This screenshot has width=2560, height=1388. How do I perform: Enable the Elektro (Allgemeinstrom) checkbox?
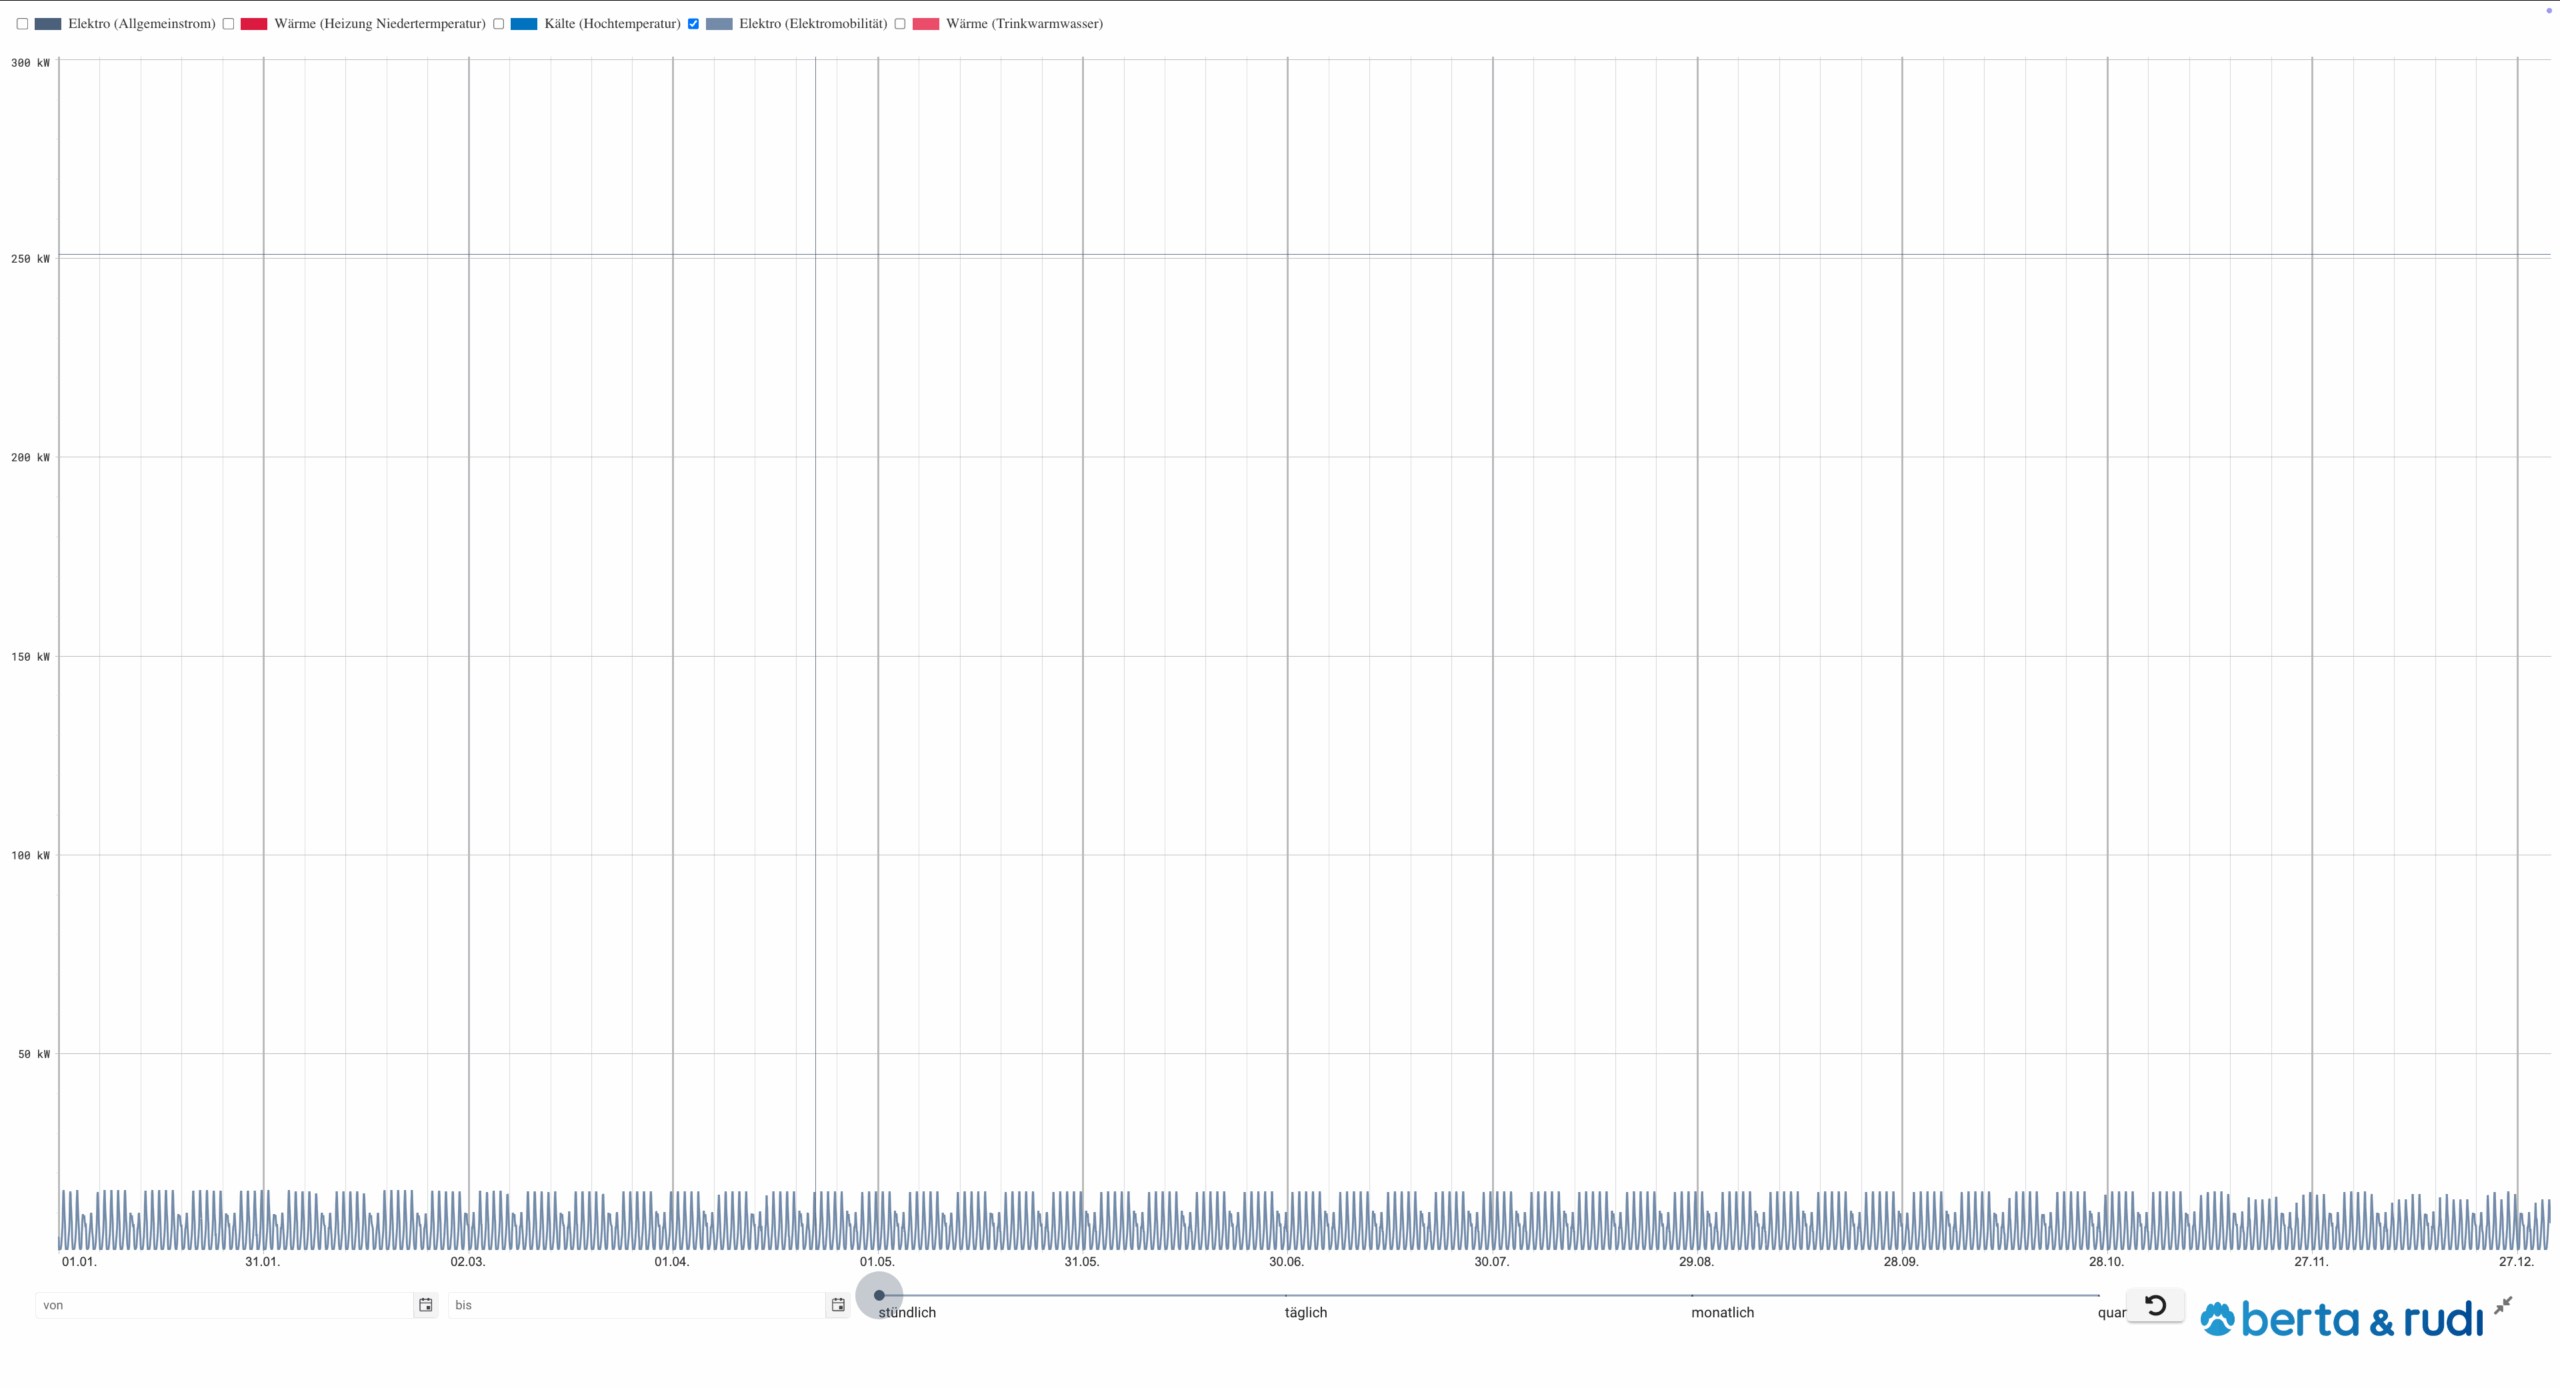[x=22, y=24]
